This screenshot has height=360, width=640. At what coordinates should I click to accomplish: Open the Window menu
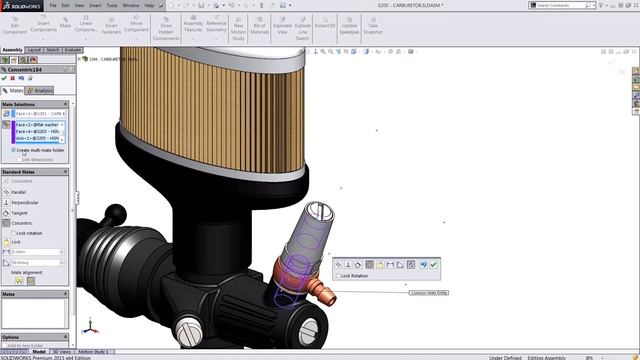tap(131, 6)
